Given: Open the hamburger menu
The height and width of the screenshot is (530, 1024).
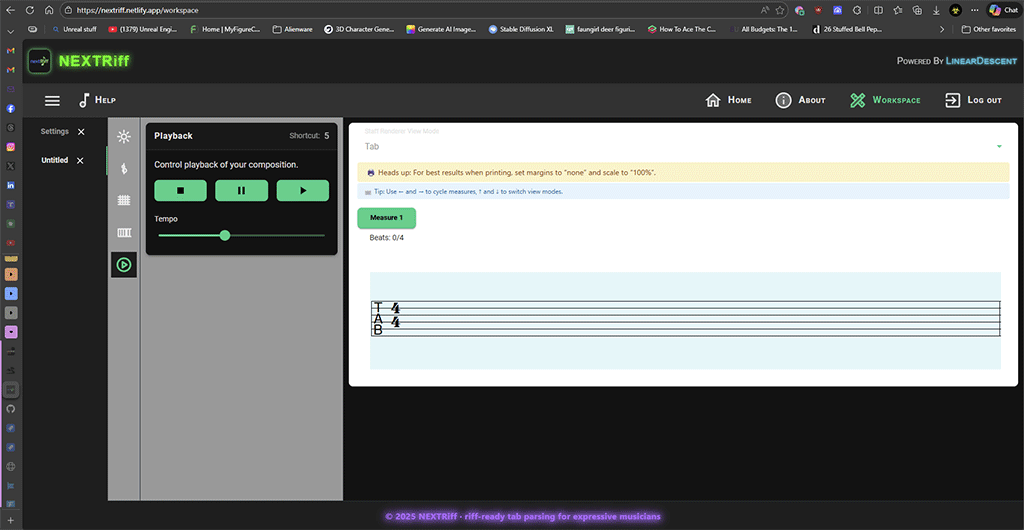Looking at the screenshot, I should pyautogui.click(x=52, y=101).
